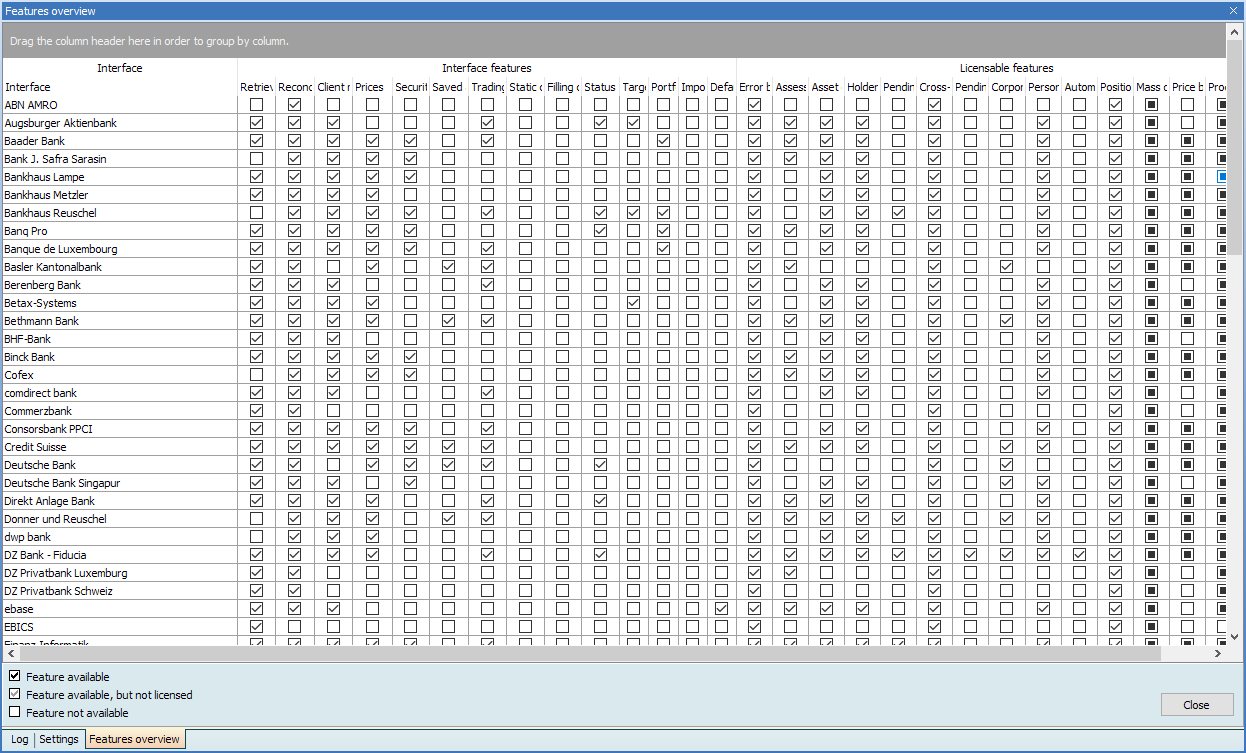
Task: Click the horizontal scrollbar right arrow
Action: point(1217,654)
